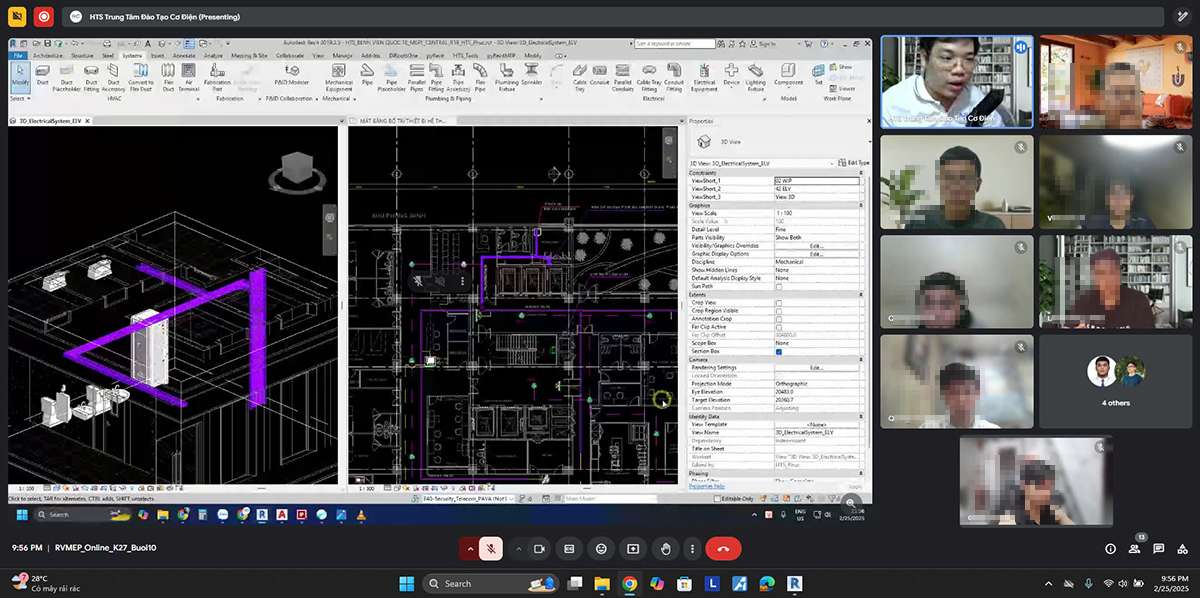1200x598 pixels.
Task: Select the Parallel Pipes tool
Action: tap(416, 78)
